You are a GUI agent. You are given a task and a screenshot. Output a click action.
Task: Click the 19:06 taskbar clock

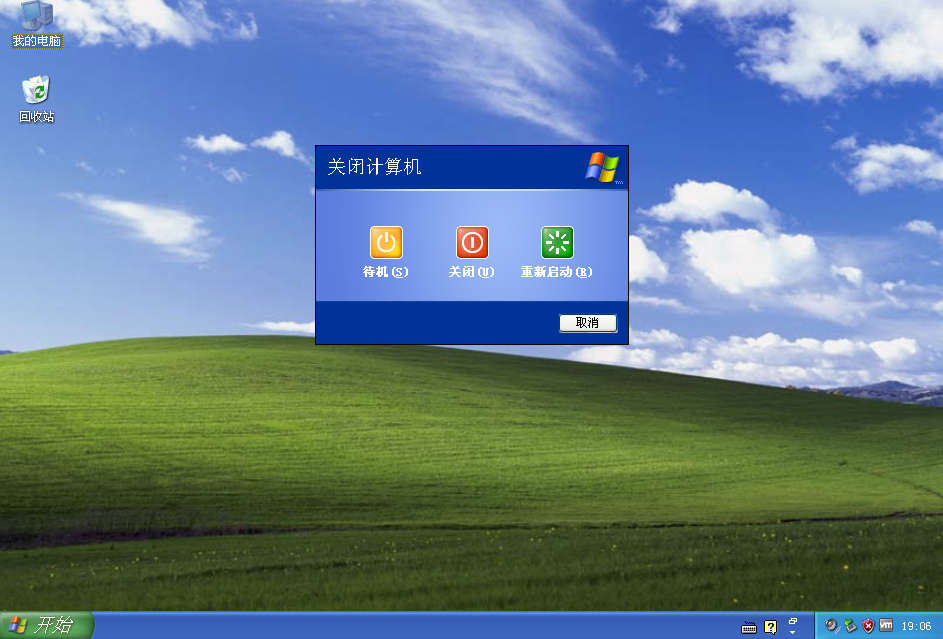916,626
